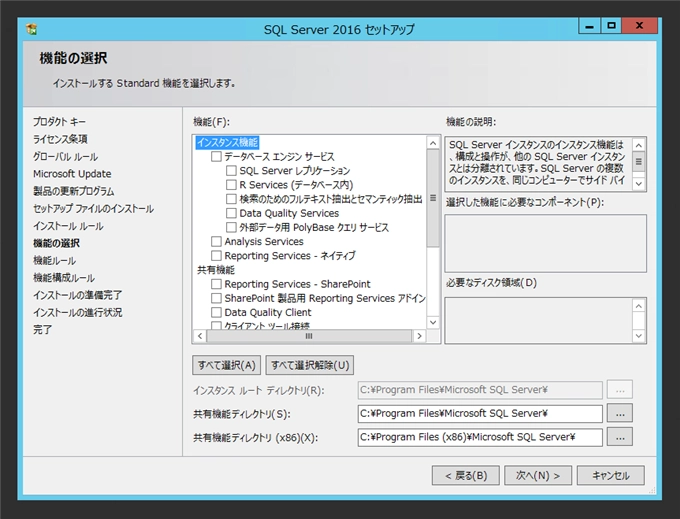Enable SharePoint 製品用 Reporting Services アドイン
The height and width of the screenshot is (519, 680).
[216, 298]
